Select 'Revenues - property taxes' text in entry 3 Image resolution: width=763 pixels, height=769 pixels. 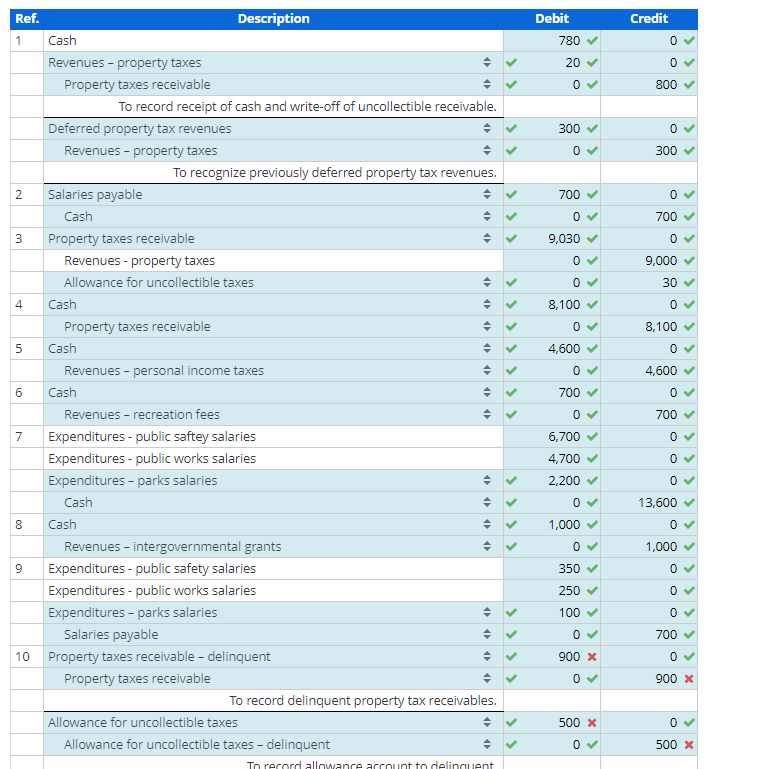tap(140, 260)
